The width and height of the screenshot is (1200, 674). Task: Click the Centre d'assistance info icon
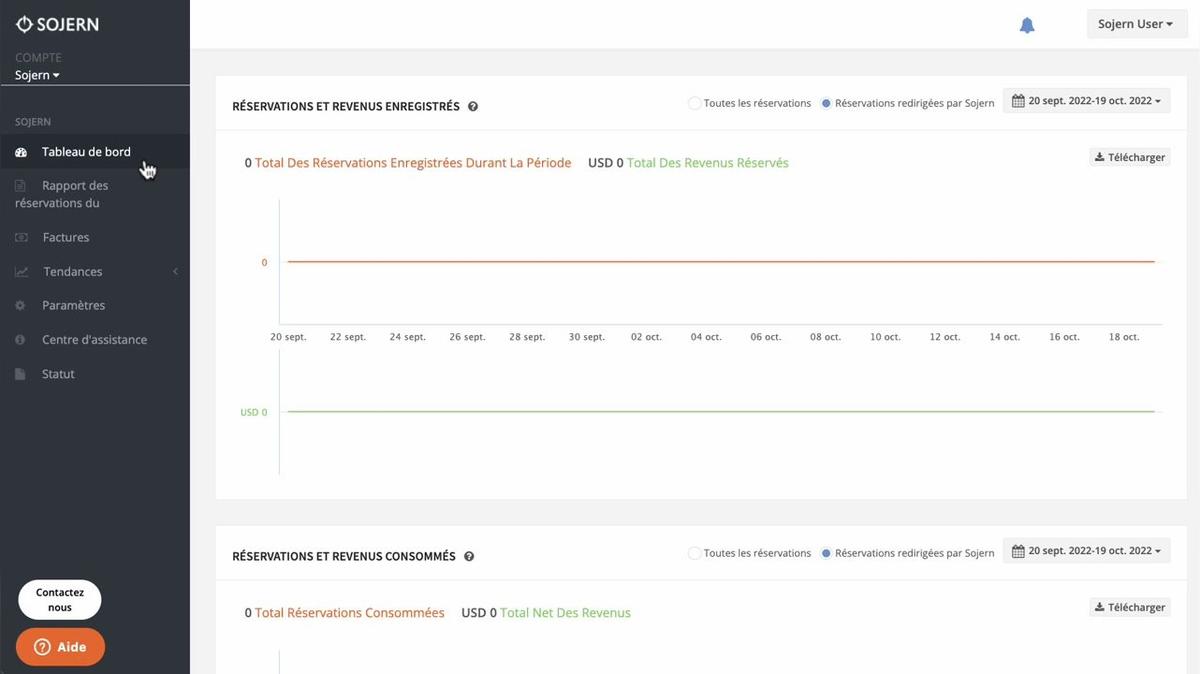coord(21,340)
